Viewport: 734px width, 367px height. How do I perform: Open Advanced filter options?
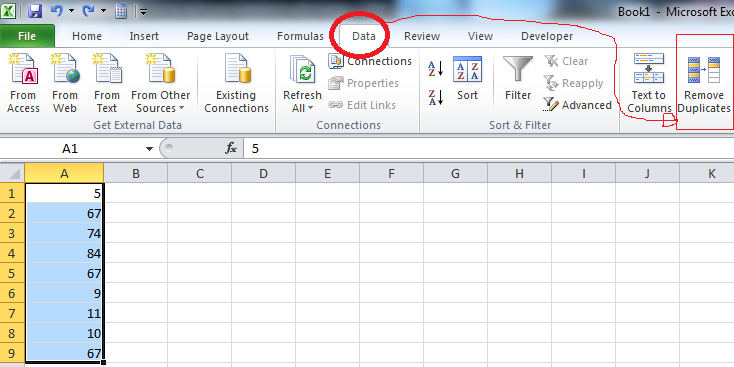click(577, 105)
